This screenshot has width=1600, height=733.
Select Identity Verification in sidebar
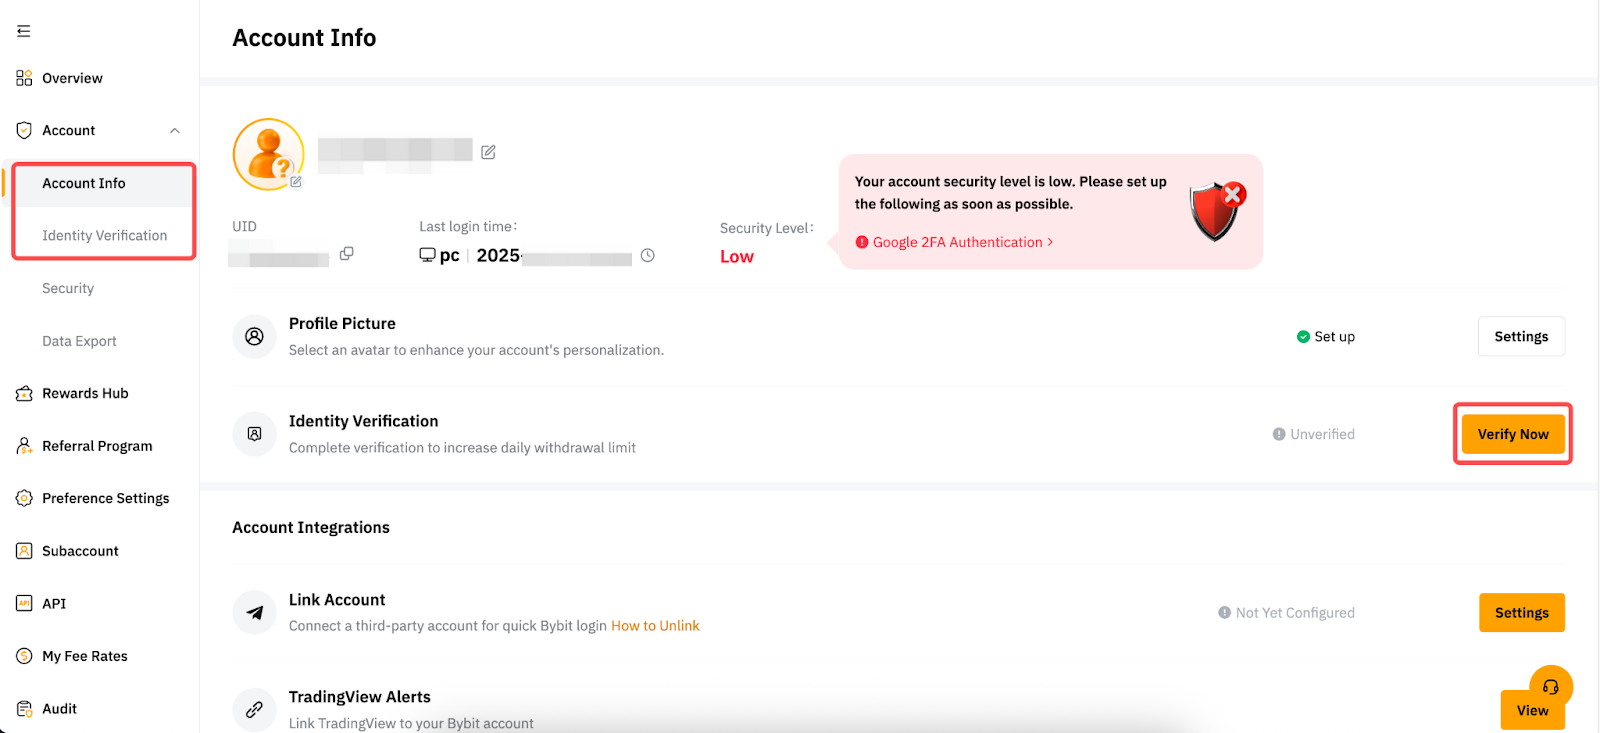(x=104, y=236)
